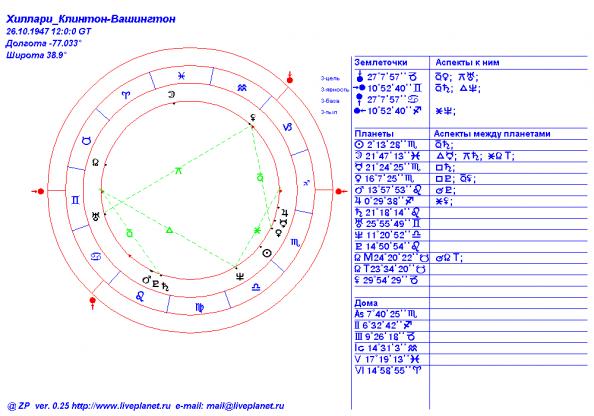Click the lunar node glyph near Taurus

pyautogui.click(x=95, y=162)
